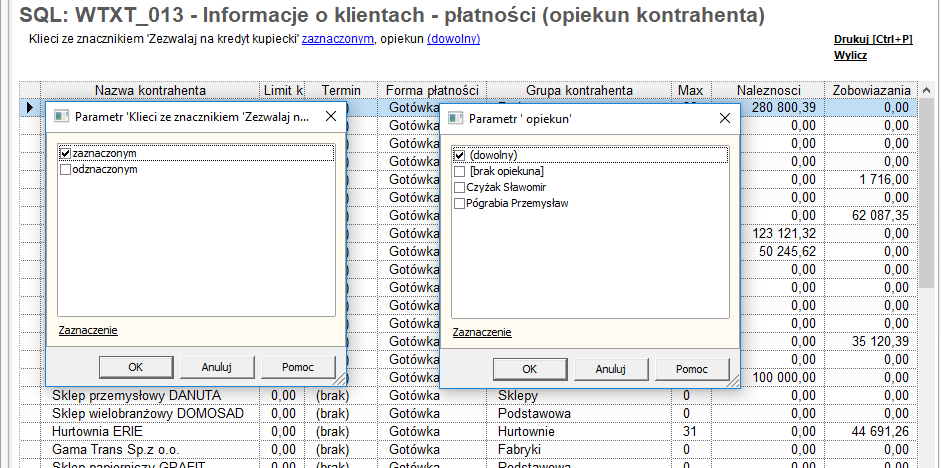Cancel the 'opiekun' dialog with Anuluj

click(x=611, y=369)
